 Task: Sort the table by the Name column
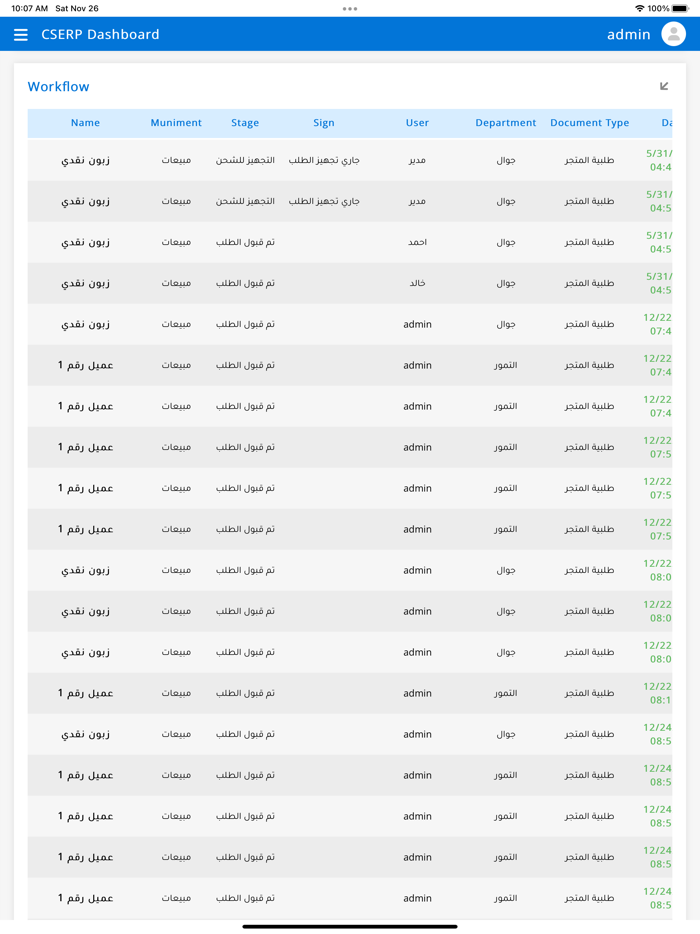(85, 122)
